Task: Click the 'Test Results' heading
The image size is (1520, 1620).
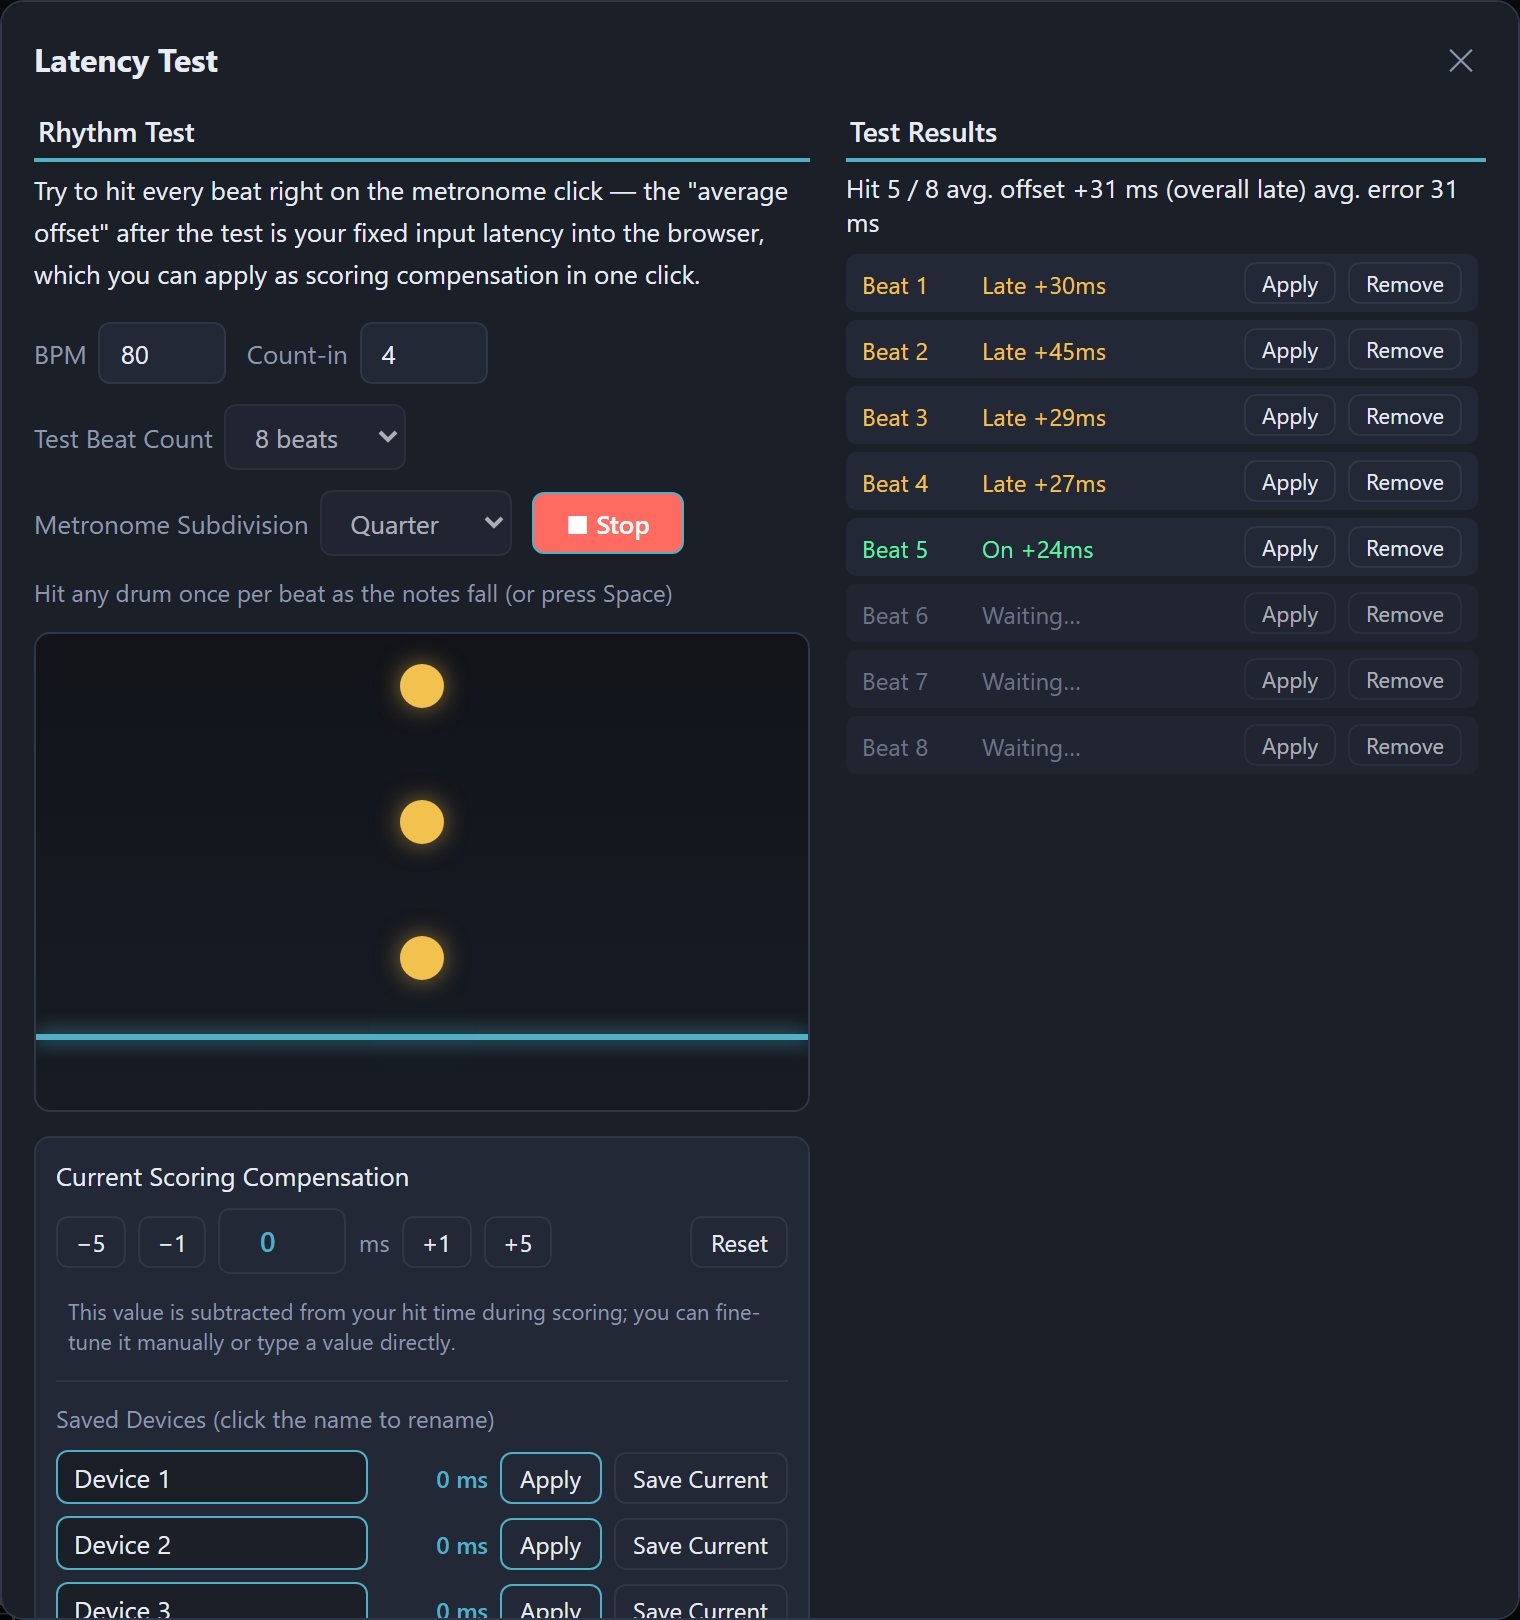Action: tap(923, 132)
